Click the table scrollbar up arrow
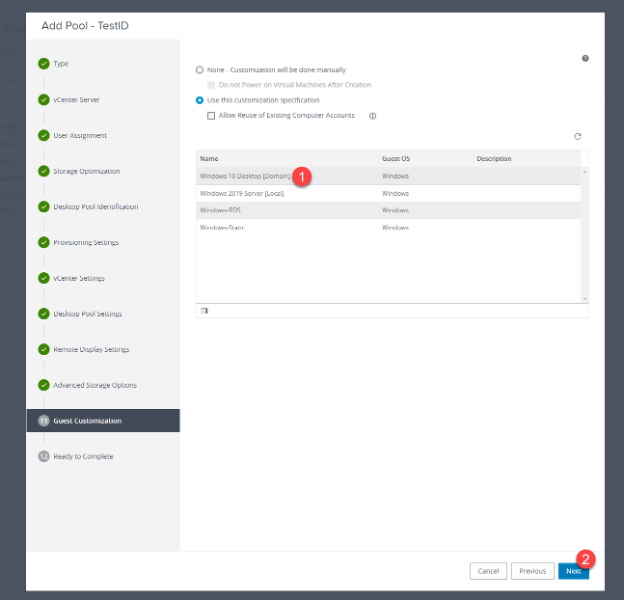This screenshot has width=624, height=600. (585, 172)
